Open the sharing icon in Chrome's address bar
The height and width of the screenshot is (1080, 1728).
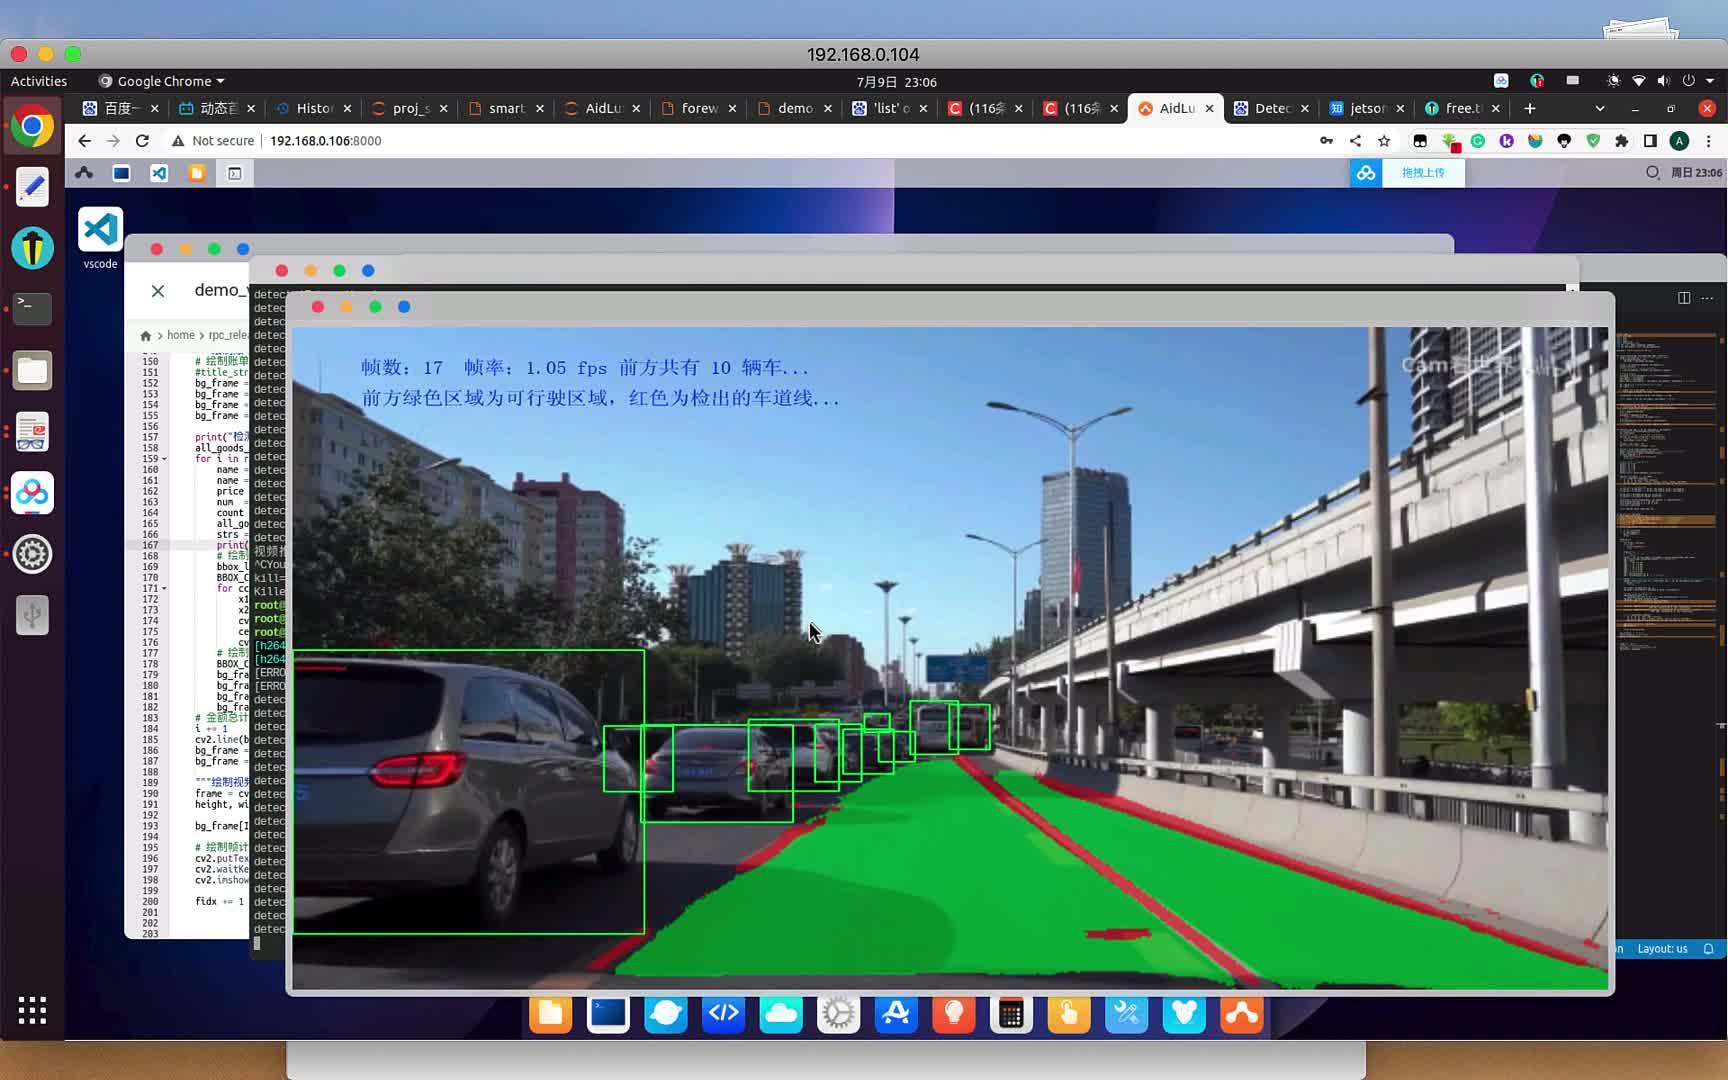1355,141
